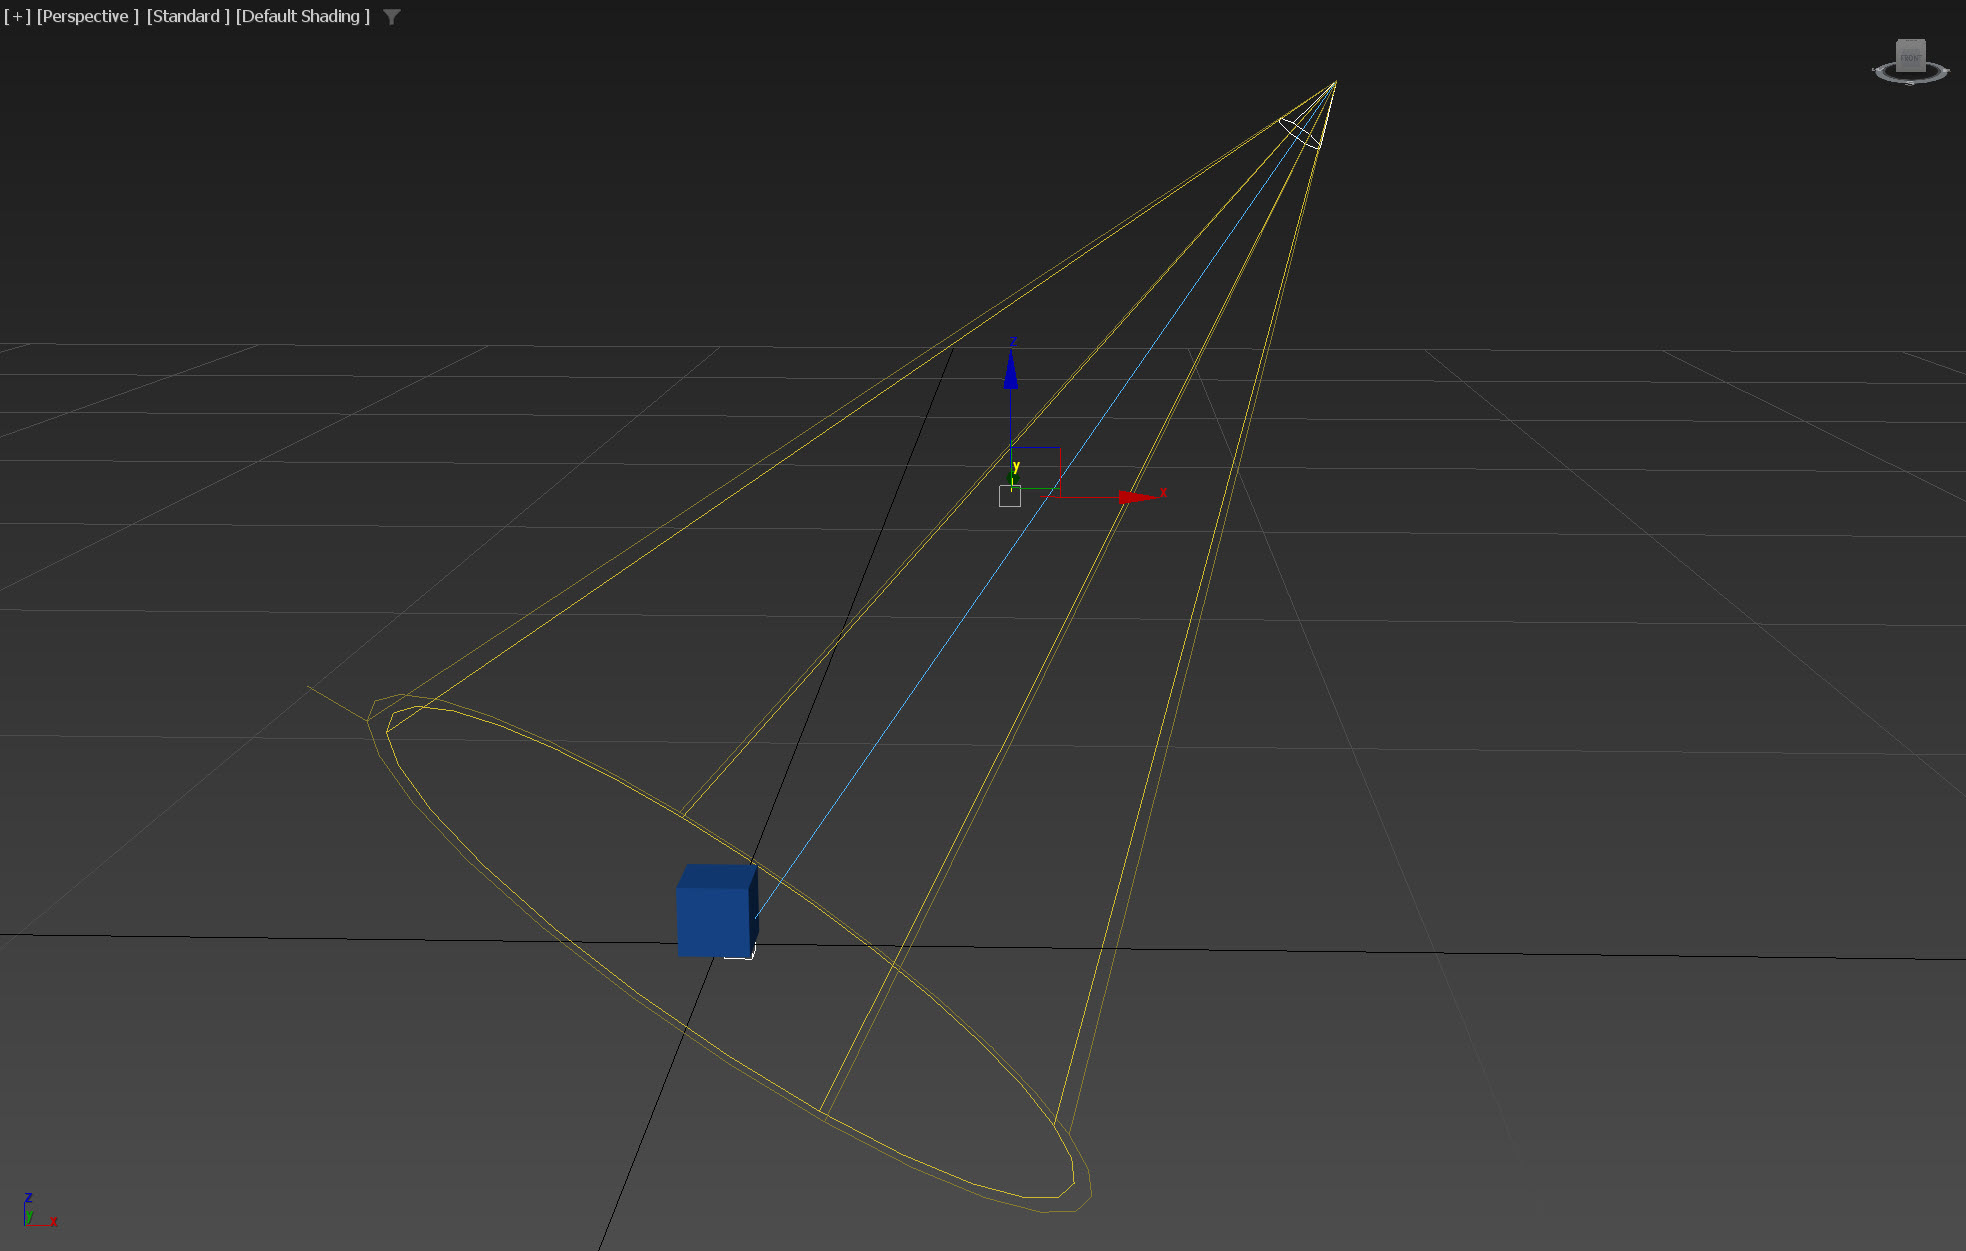Open the Default Shading viewport menu

pos(302,16)
